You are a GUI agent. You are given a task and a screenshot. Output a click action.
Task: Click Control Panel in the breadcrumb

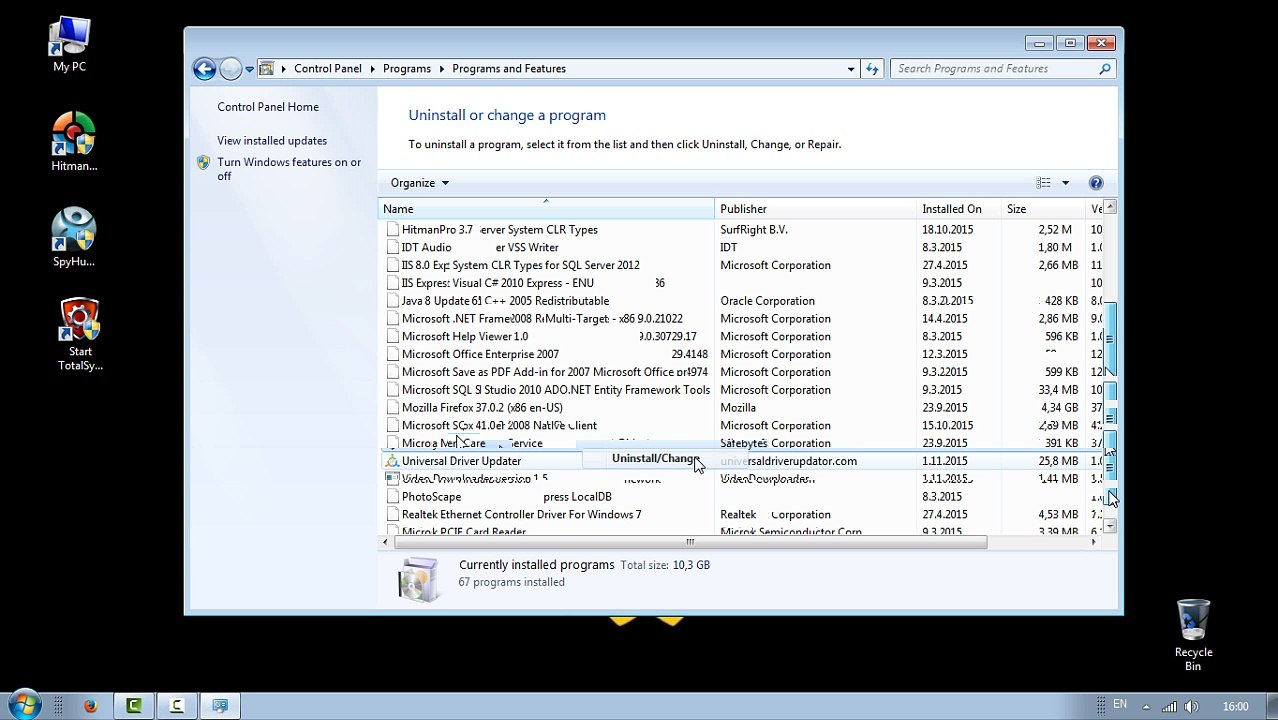coord(328,69)
